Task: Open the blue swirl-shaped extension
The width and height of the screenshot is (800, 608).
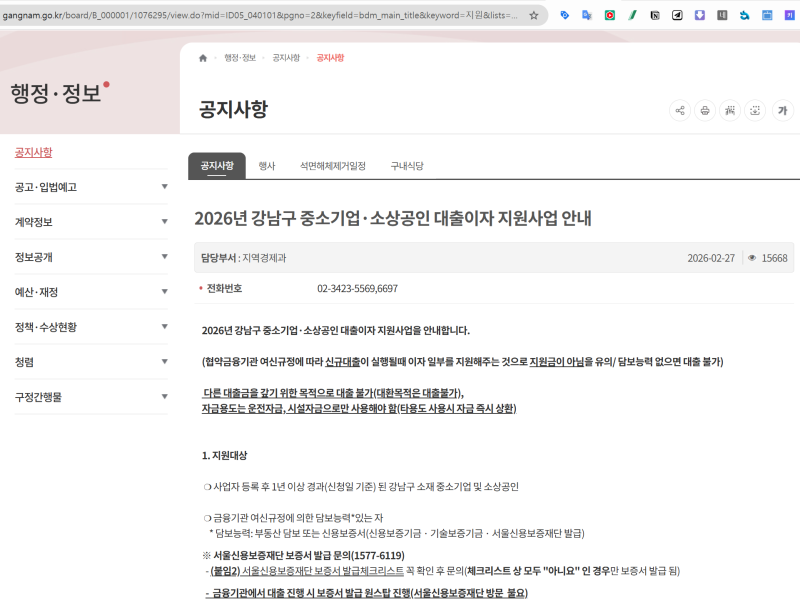Action: coord(744,15)
